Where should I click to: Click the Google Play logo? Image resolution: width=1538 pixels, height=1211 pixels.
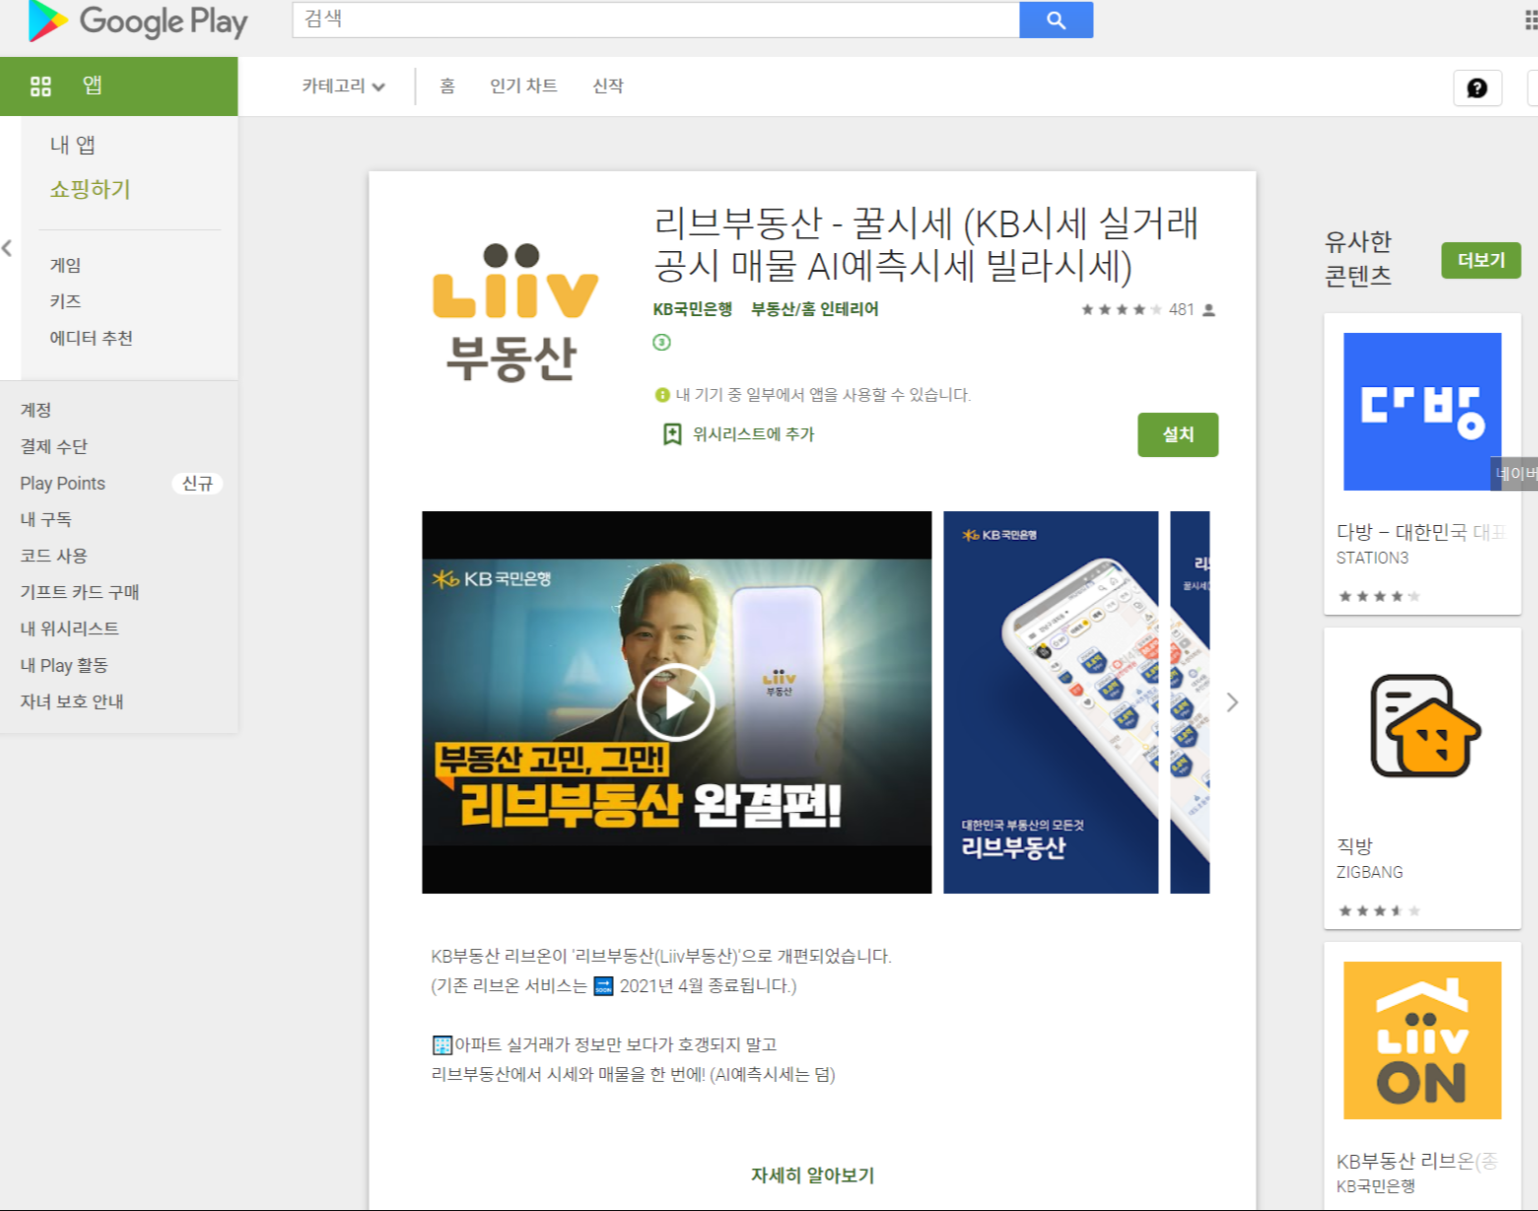[x=138, y=21]
